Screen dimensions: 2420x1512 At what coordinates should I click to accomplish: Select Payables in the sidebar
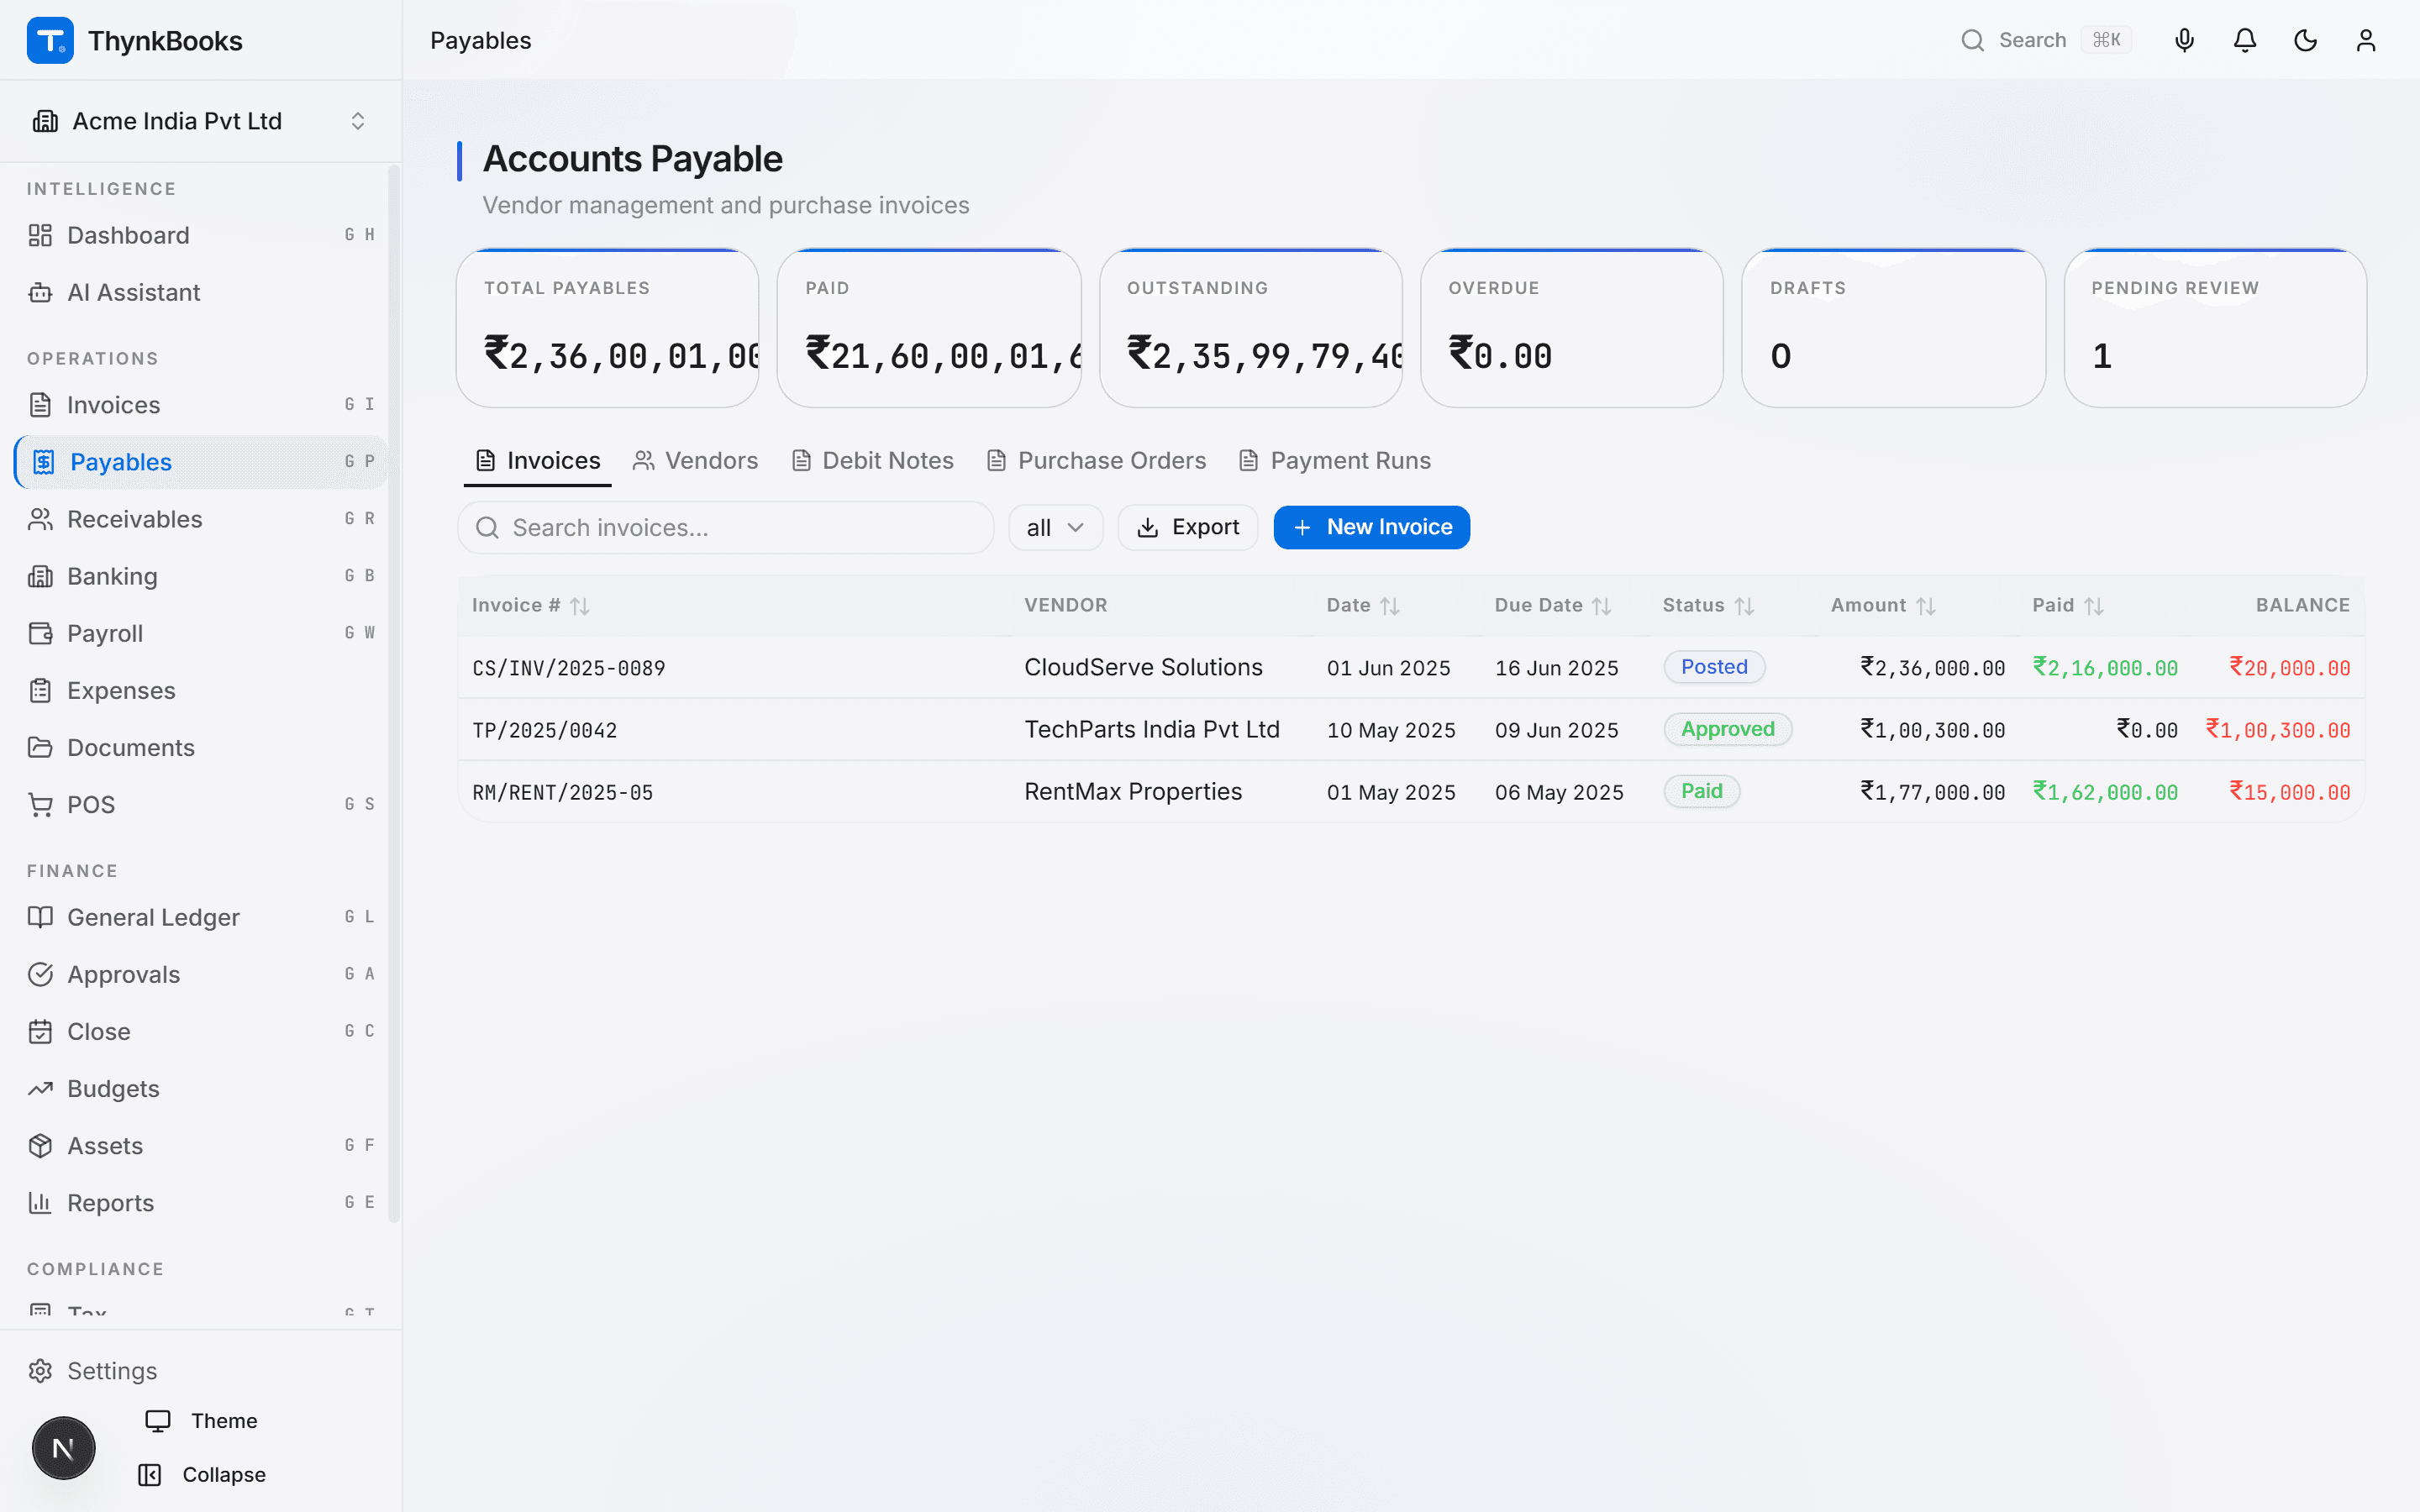tap(201, 462)
